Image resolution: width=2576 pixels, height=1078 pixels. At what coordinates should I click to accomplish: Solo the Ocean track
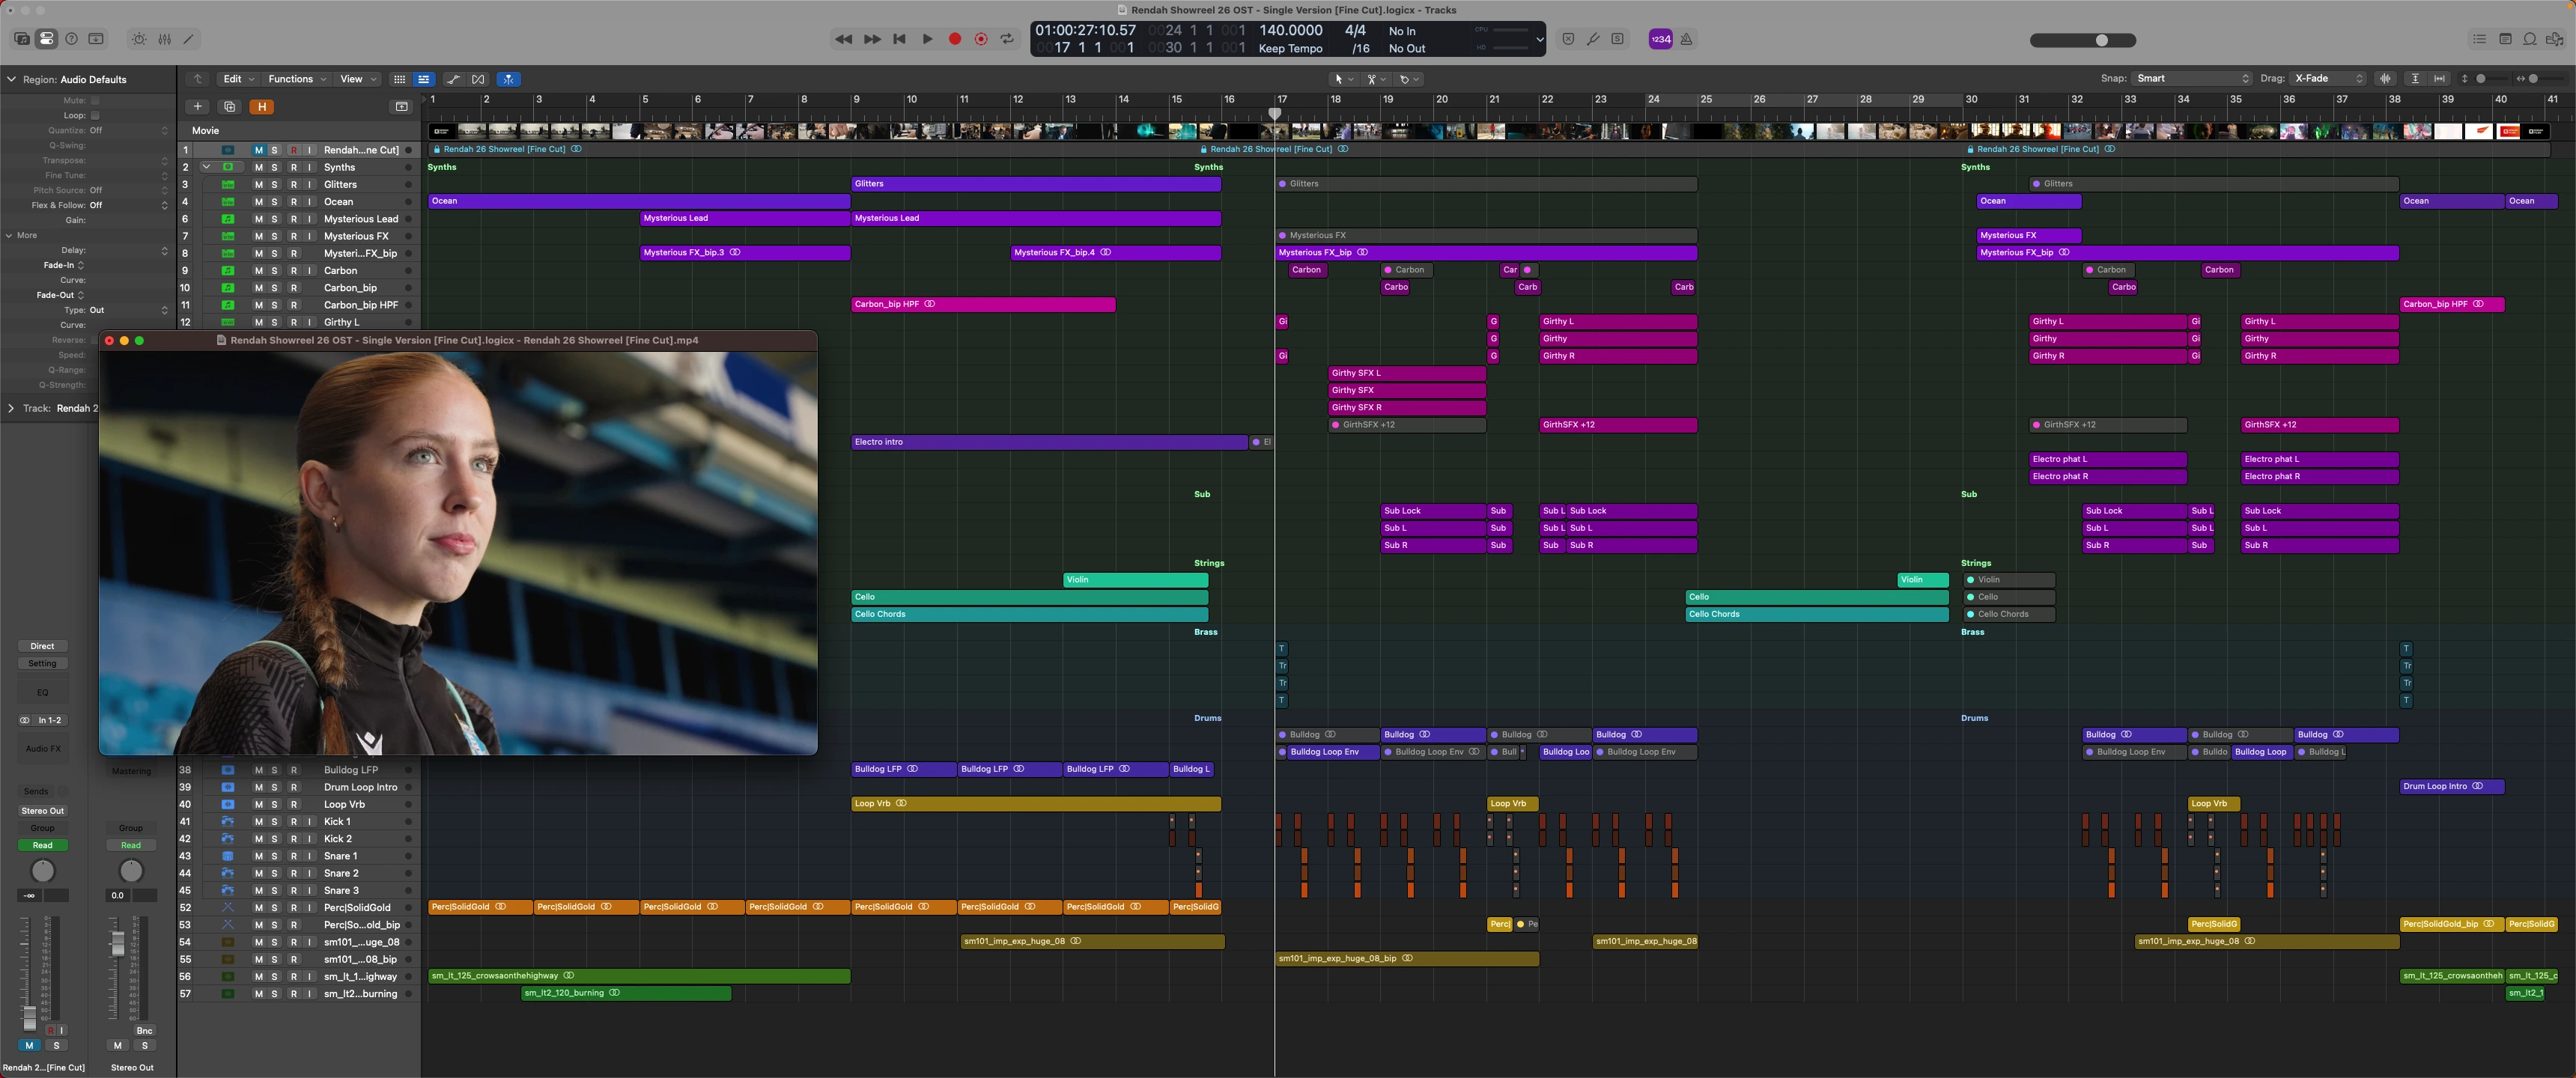point(273,201)
